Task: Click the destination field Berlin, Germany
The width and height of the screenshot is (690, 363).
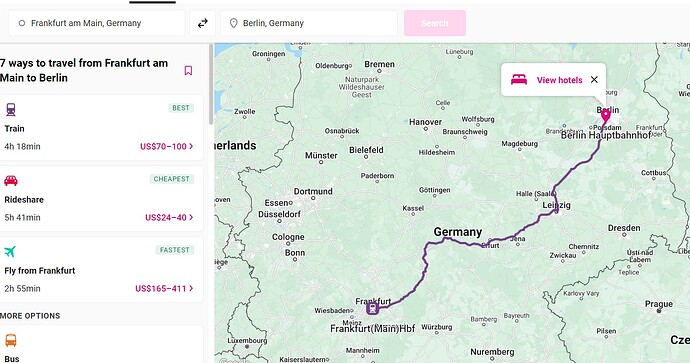Action: point(309,23)
